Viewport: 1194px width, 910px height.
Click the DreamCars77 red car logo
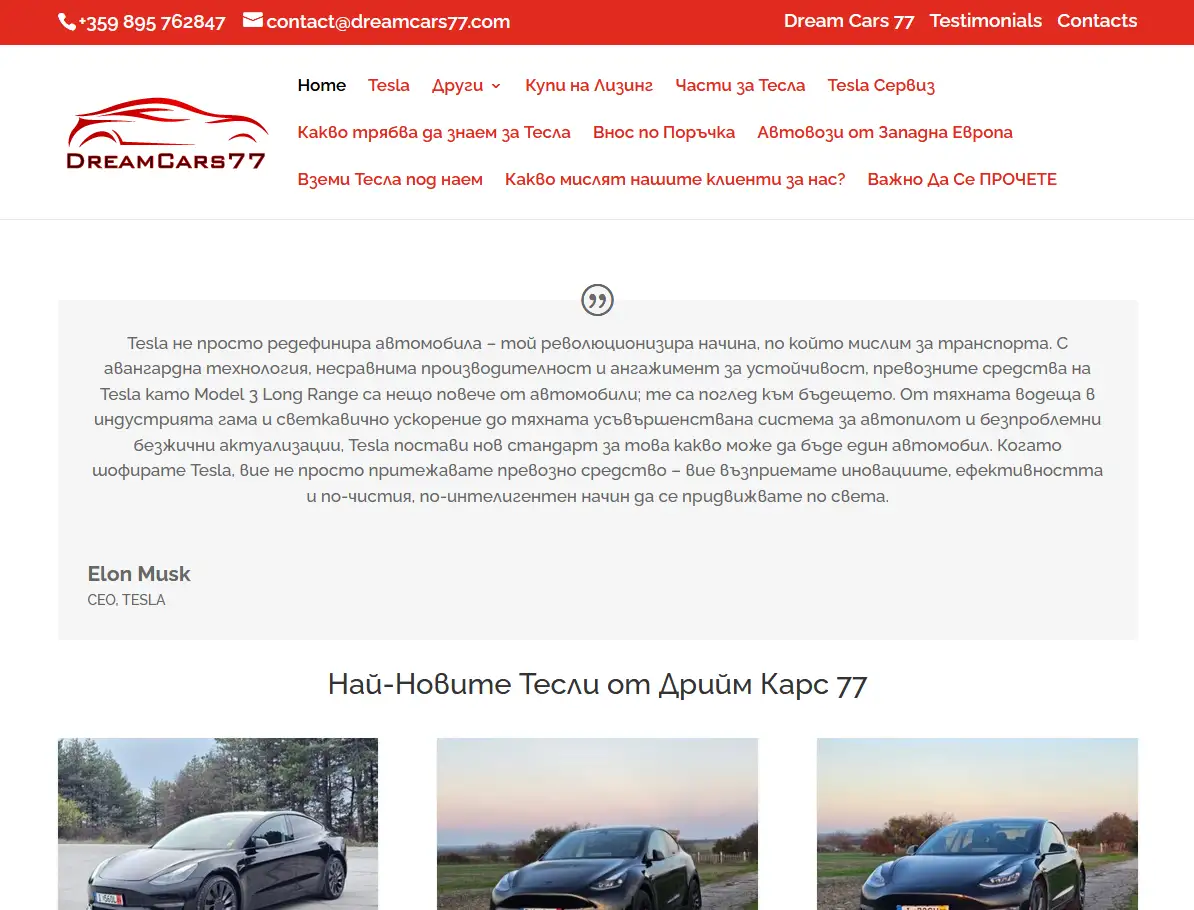166,131
